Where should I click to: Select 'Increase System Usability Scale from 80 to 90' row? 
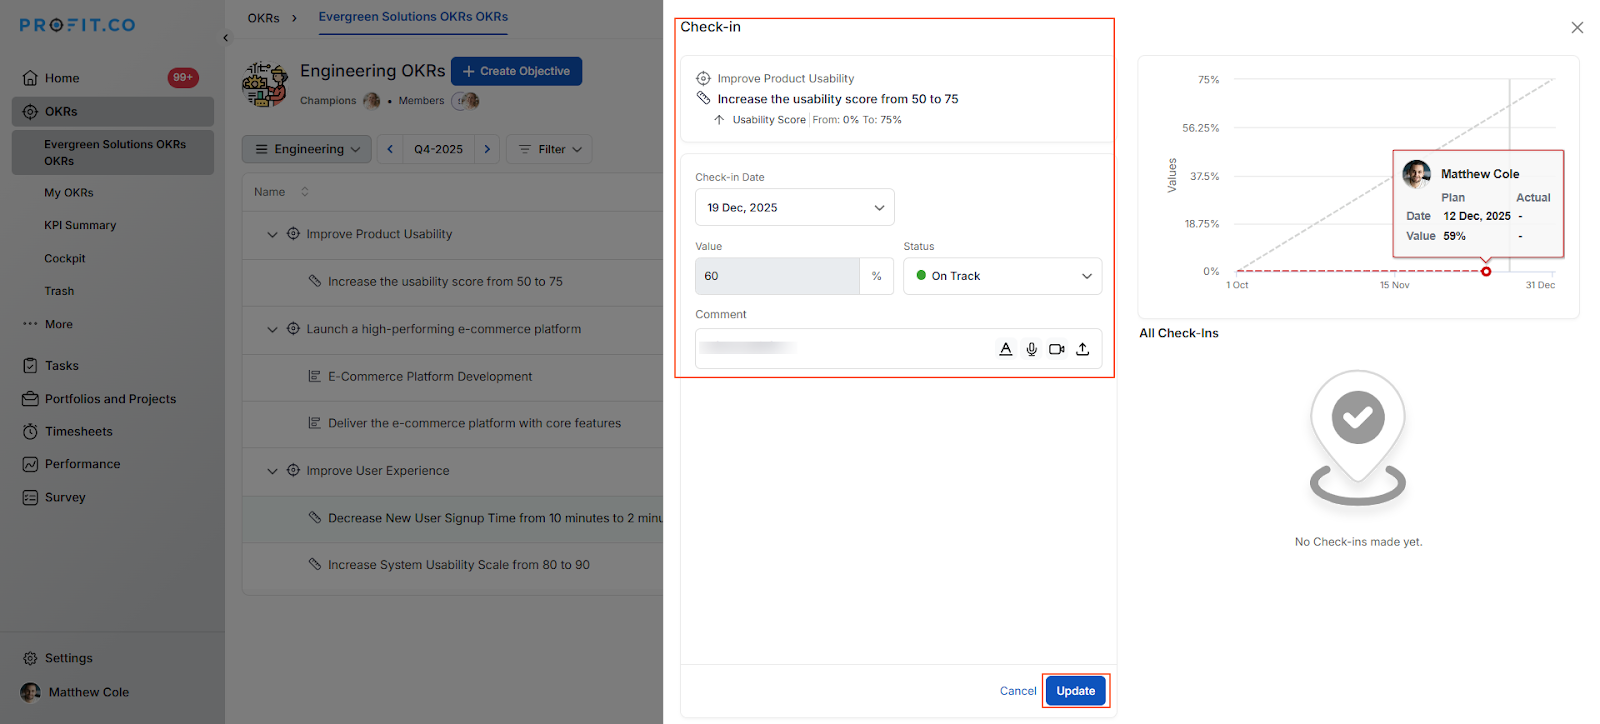point(452,565)
